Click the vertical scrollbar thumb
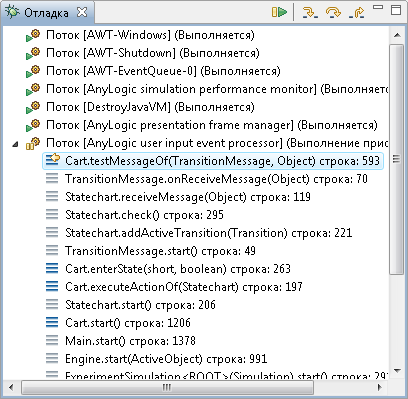The width and height of the screenshot is (408, 399). tap(397, 159)
